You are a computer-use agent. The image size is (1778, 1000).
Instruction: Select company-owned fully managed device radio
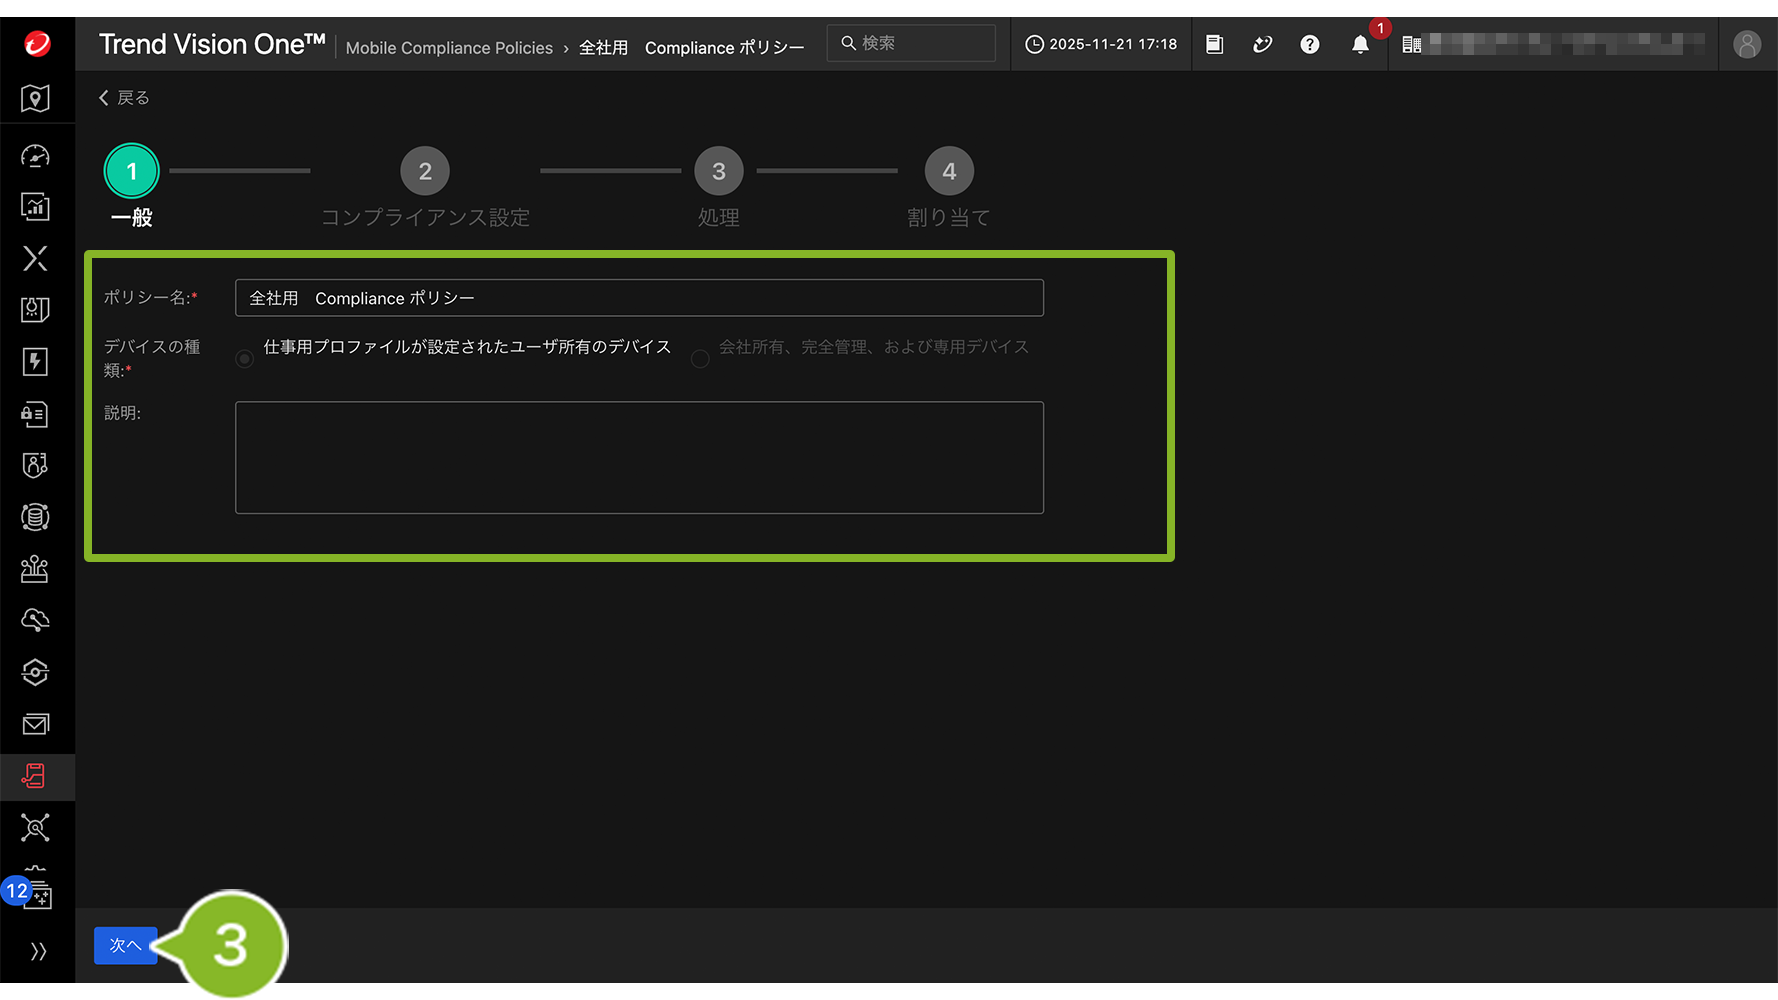[x=700, y=358]
